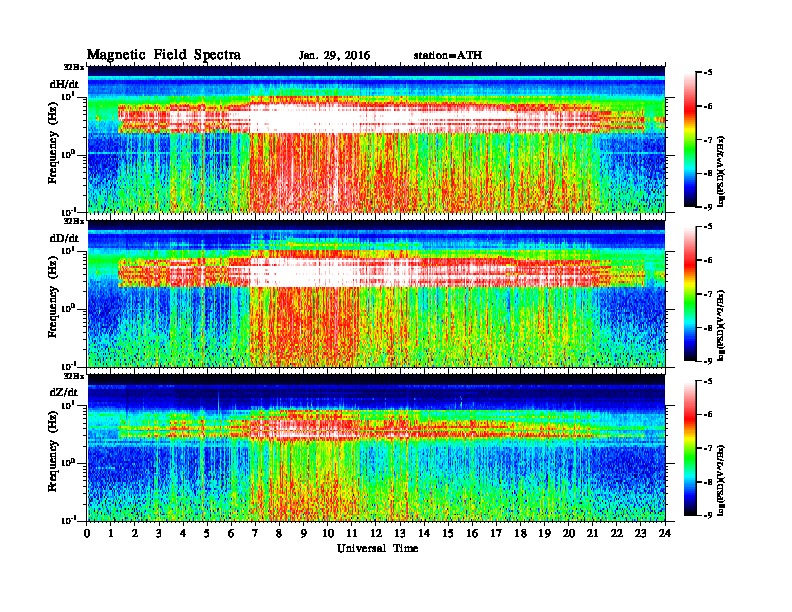Click hour 1 tick label on time axis
The width and height of the screenshot is (792, 612).
point(111,533)
